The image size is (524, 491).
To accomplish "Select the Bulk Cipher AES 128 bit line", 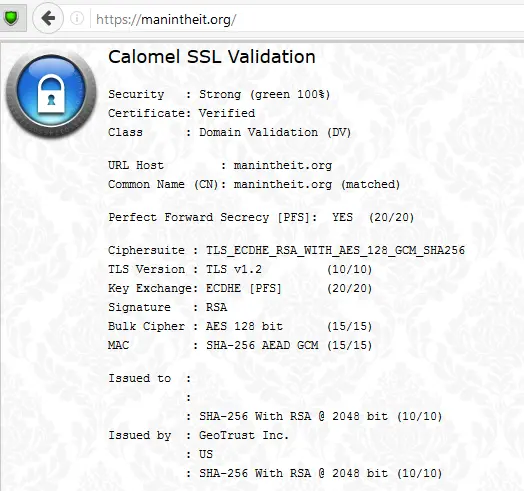I will click(240, 326).
